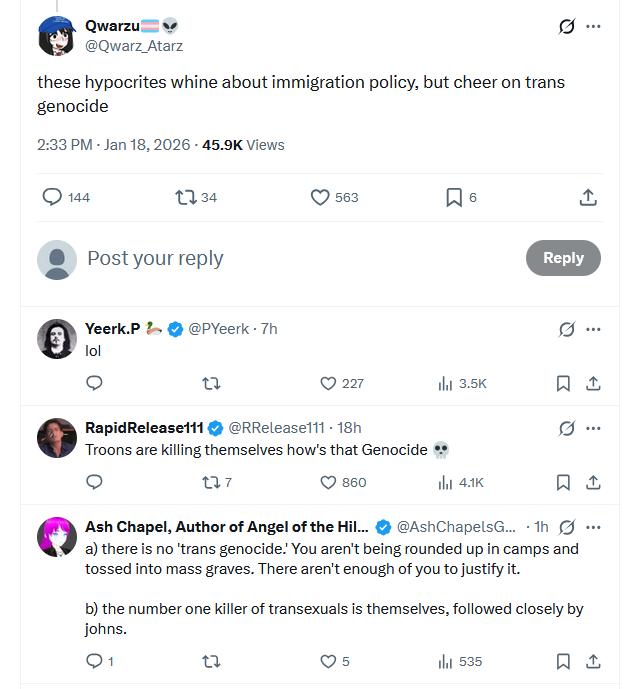Open the @RRelease111 handle link

click(277, 428)
